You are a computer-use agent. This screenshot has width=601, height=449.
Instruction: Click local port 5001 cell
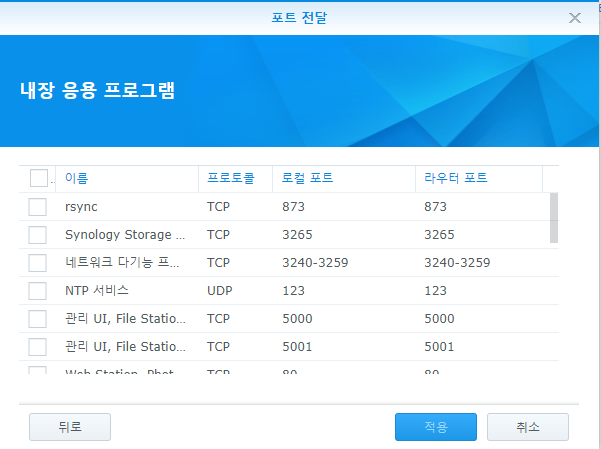[297, 347]
